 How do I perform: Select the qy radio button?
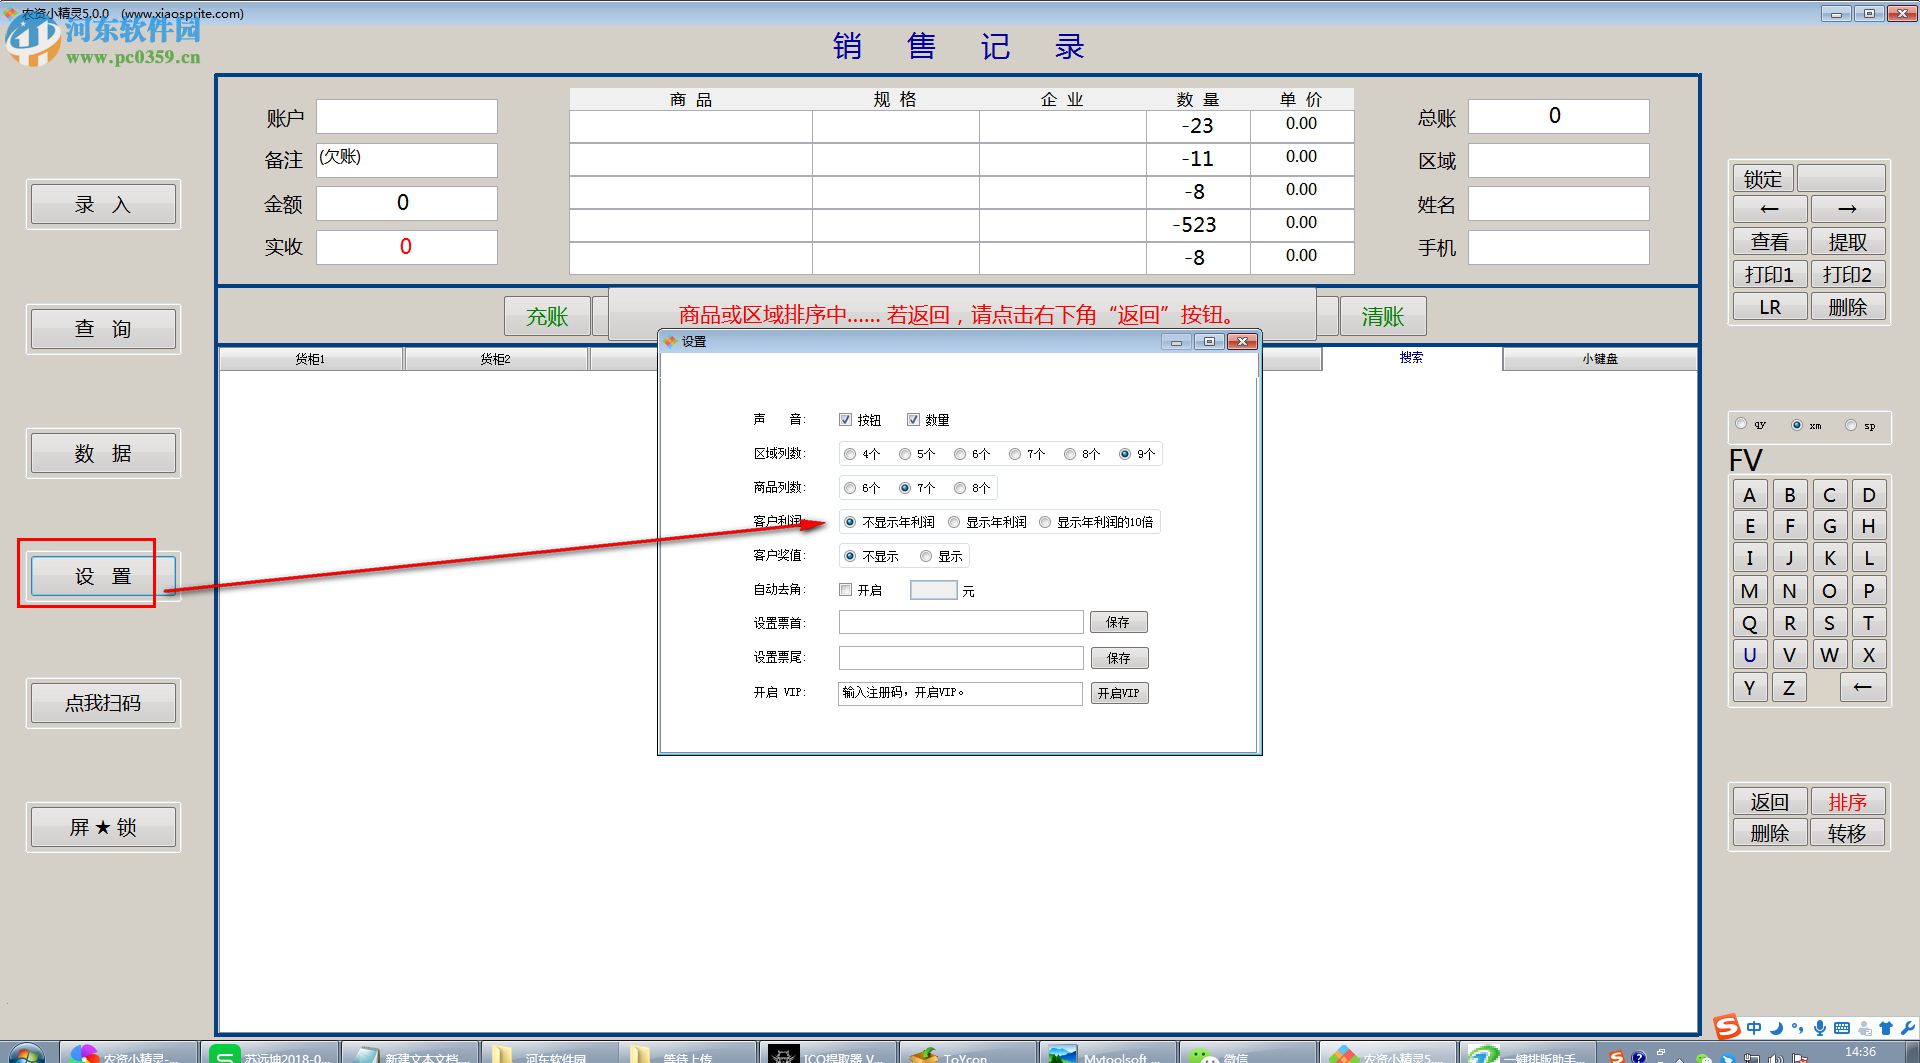1742,424
